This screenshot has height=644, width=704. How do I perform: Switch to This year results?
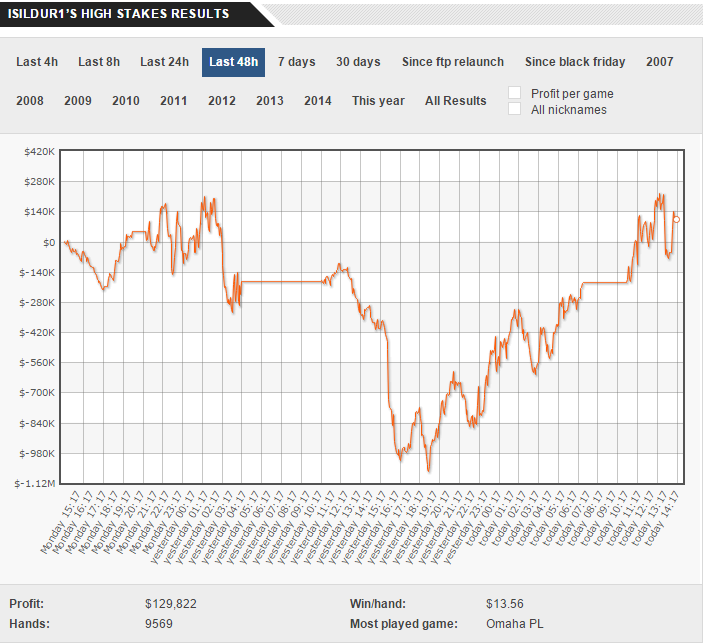tap(378, 101)
